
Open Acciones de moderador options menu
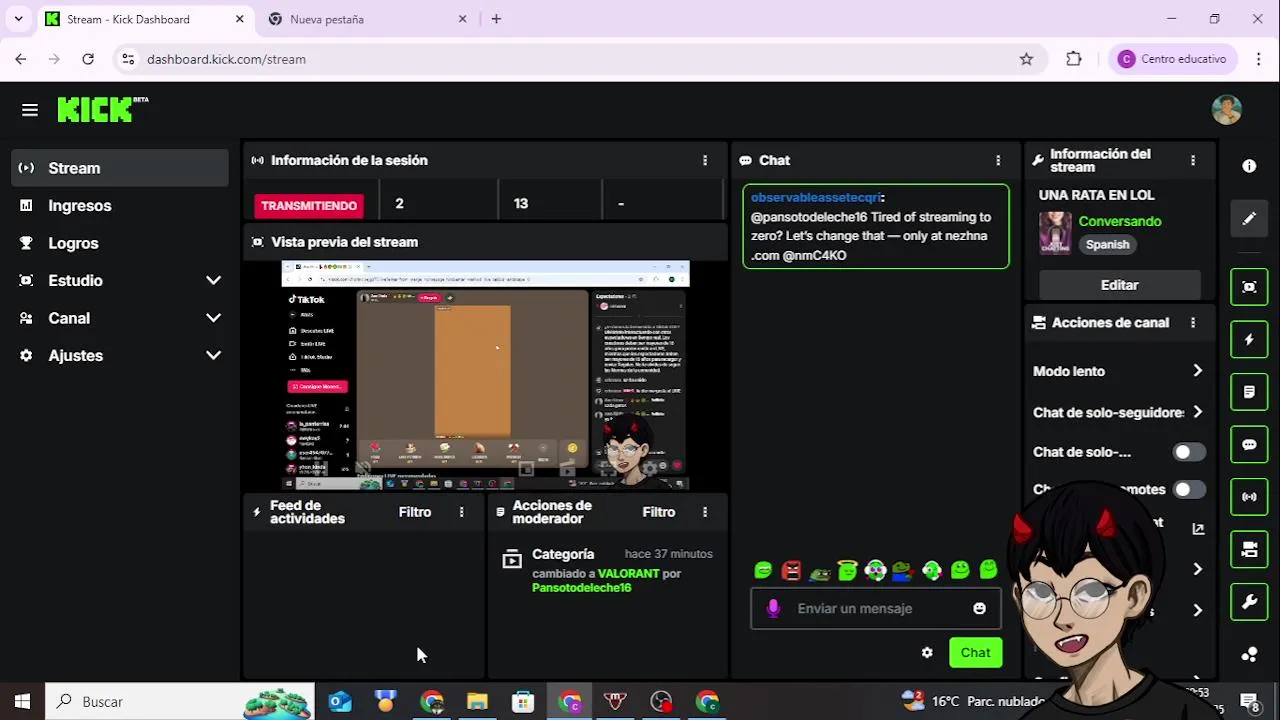pos(705,512)
